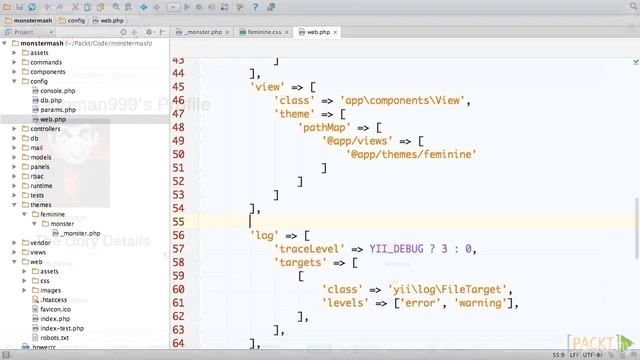Open Project panel gear settings
640x360 pixels.
[149, 32]
